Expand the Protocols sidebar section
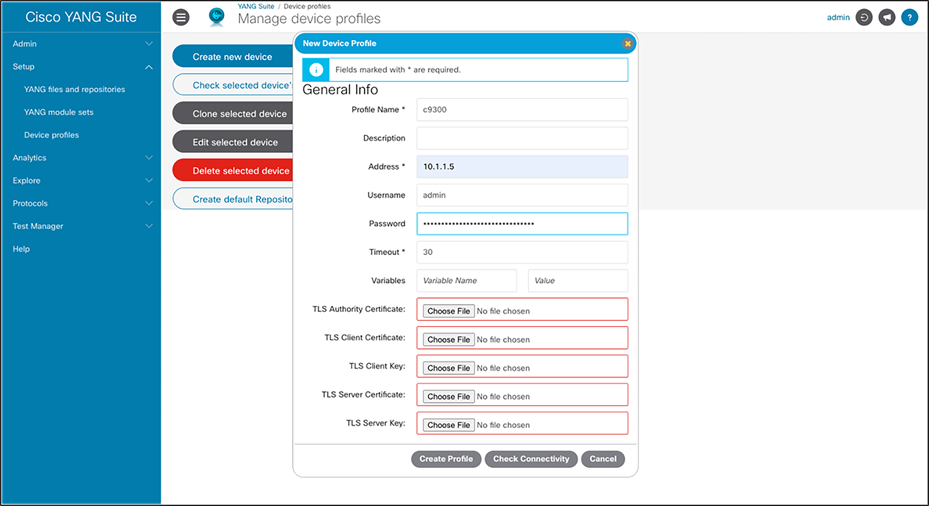The height and width of the screenshot is (506, 929). tap(81, 203)
